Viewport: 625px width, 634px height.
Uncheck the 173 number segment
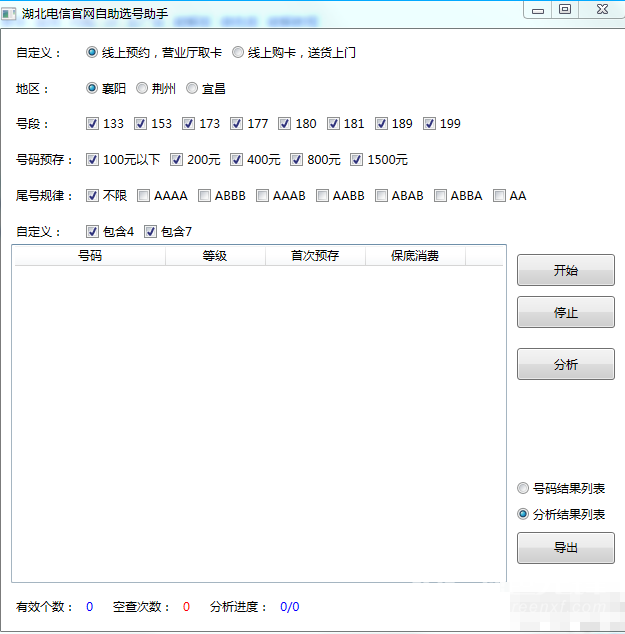(x=188, y=124)
